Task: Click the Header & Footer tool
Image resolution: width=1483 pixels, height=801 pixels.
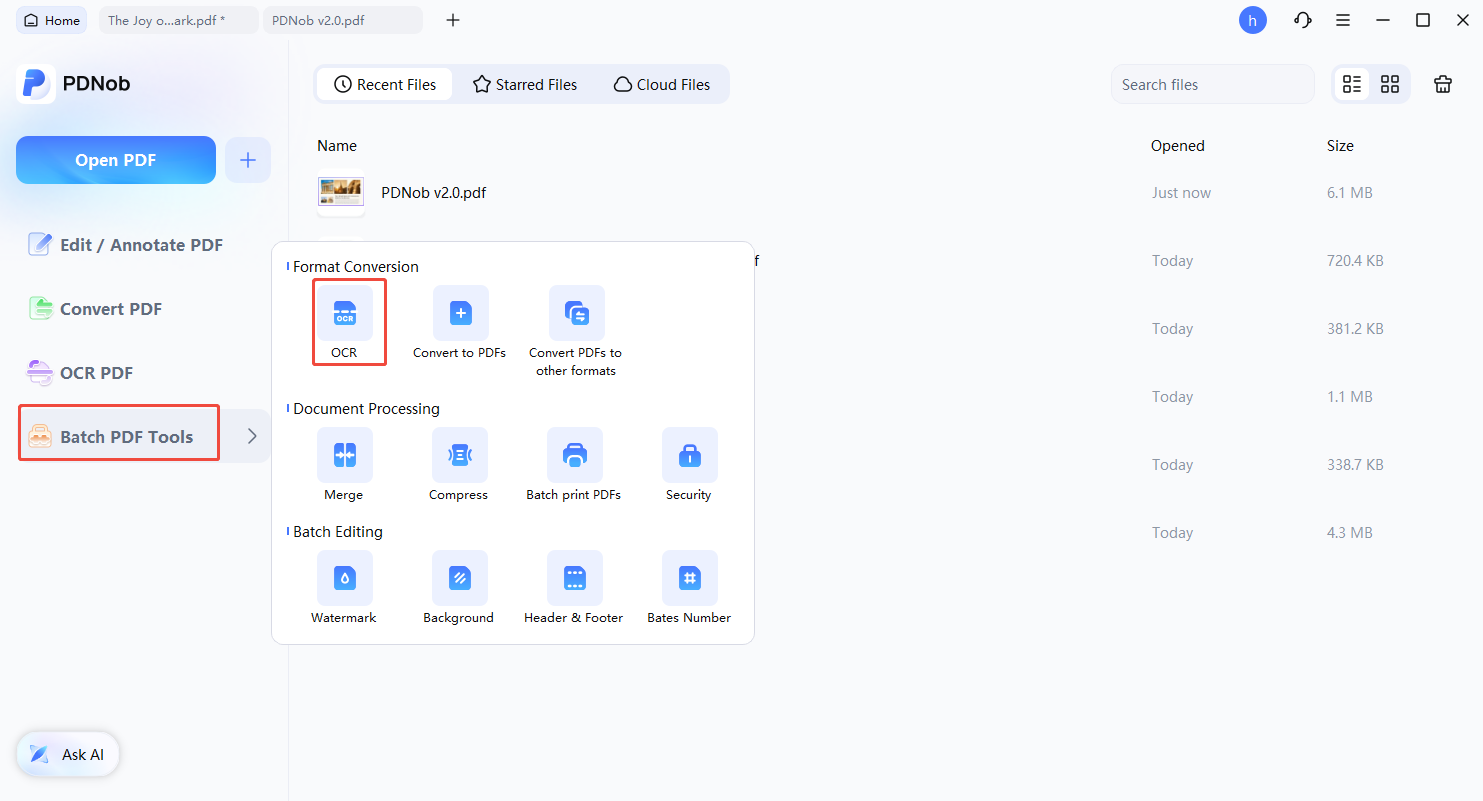Action: click(574, 578)
